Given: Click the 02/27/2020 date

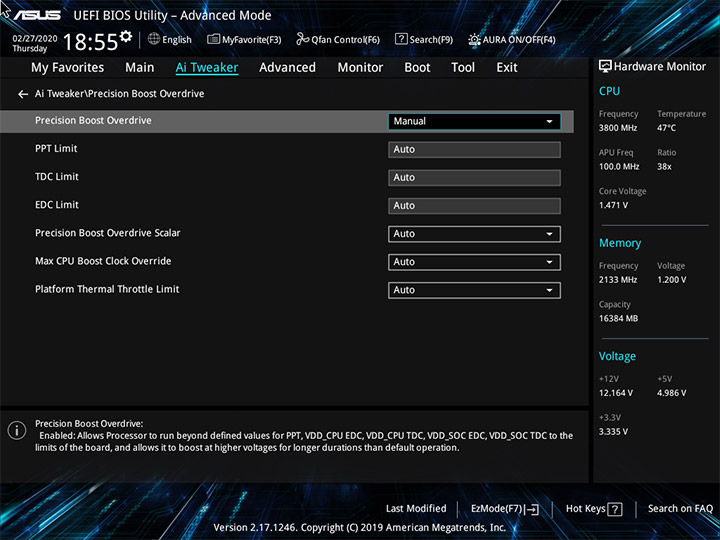Looking at the screenshot, I should pos(35,39).
